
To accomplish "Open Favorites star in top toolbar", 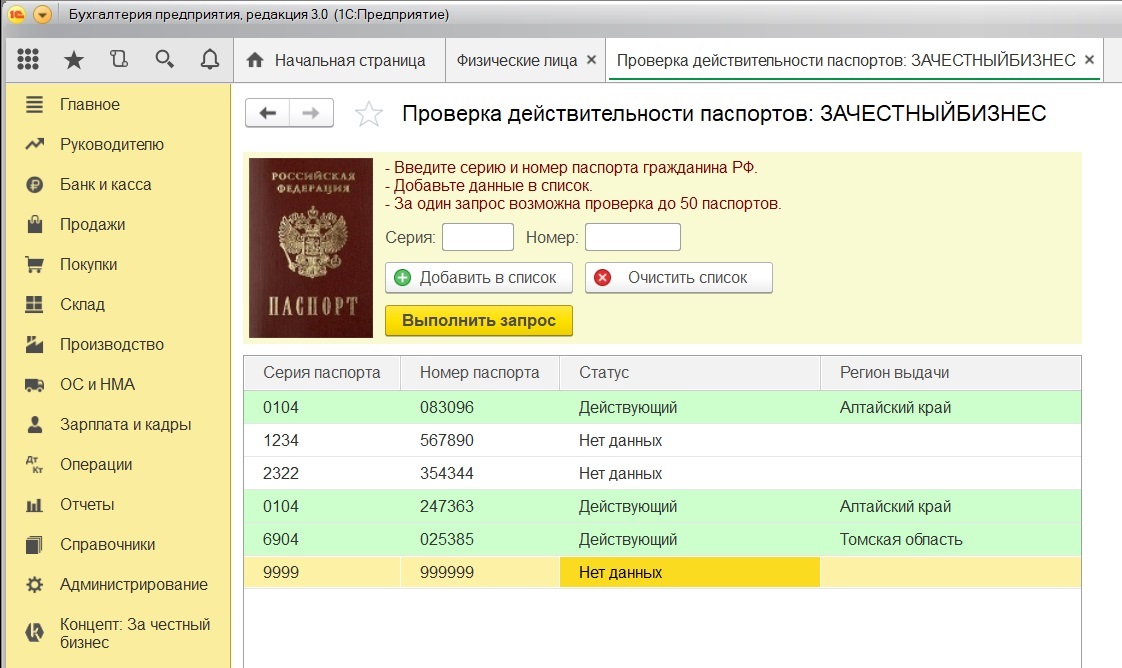I will [73, 59].
